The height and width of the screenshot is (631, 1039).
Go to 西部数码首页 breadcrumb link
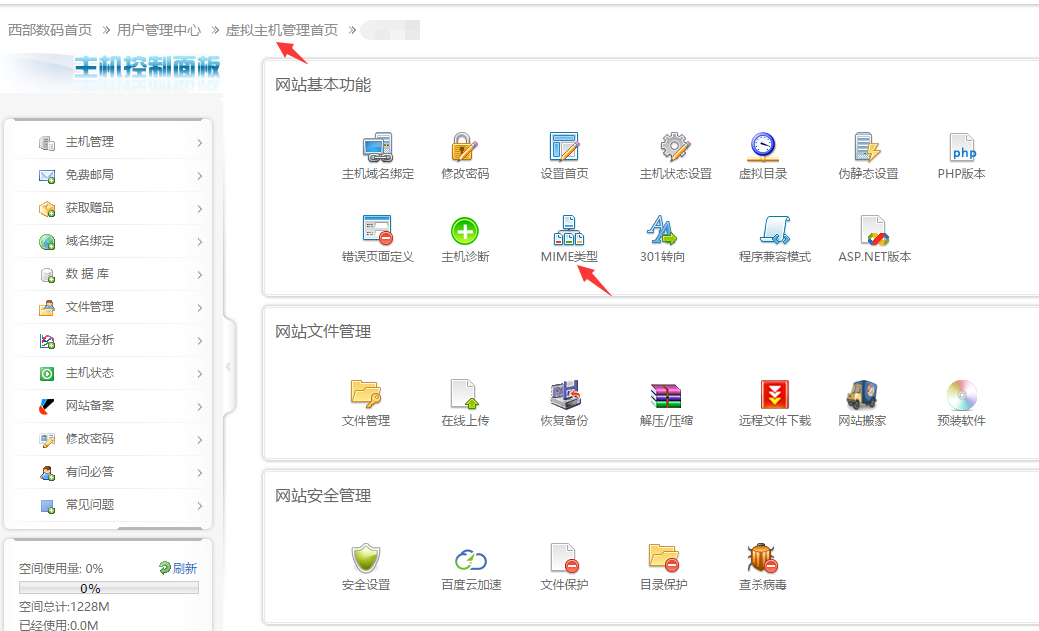click(50, 30)
